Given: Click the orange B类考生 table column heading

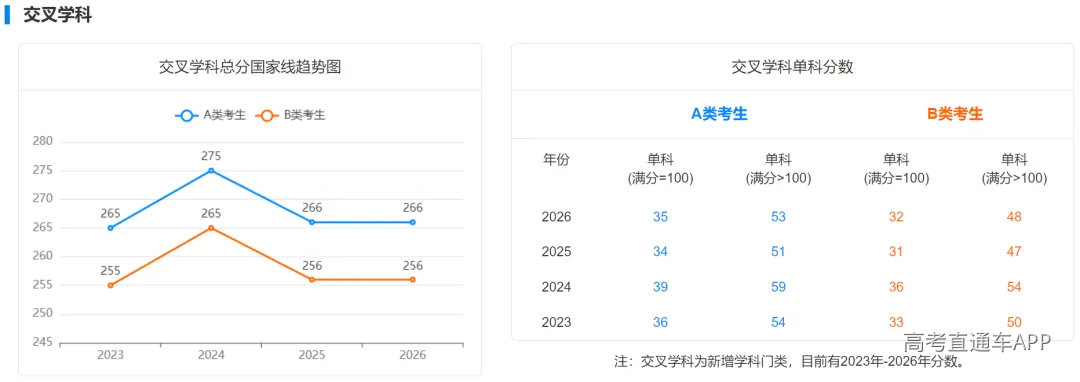Looking at the screenshot, I should (955, 114).
